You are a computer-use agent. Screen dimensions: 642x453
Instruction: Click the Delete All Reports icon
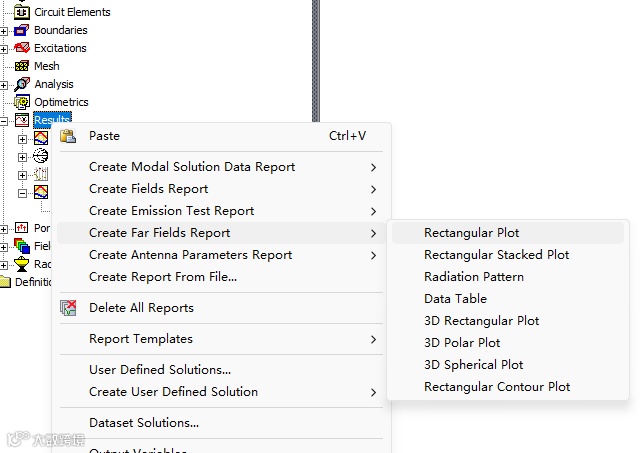click(68, 308)
